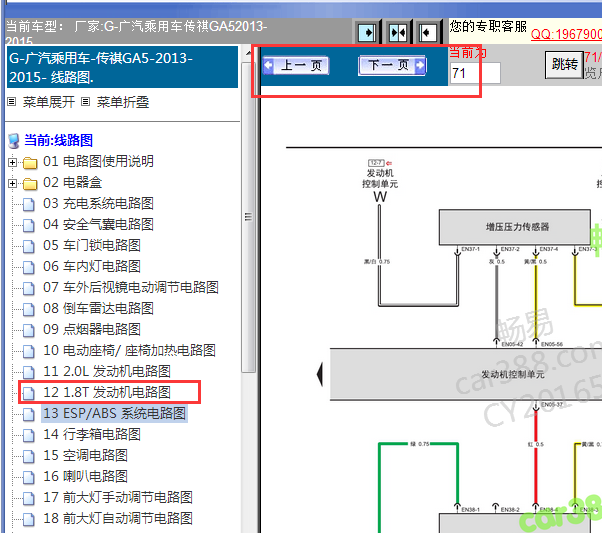Open 05 车门锁电路图
602x533 pixels.
coord(92,245)
